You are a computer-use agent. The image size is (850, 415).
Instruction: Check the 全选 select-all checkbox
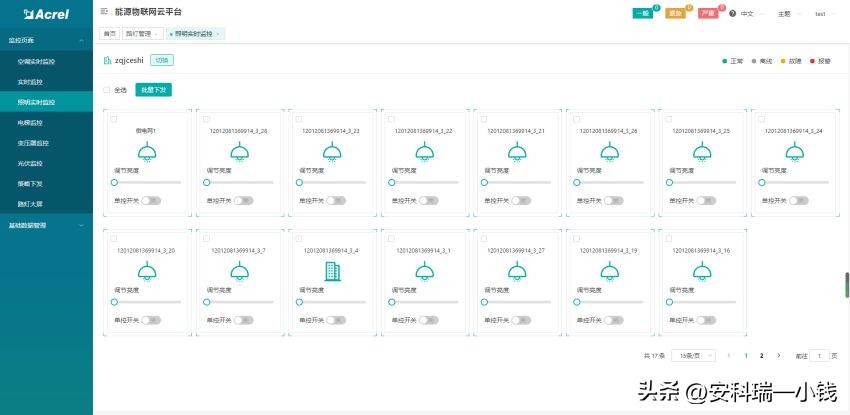point(108,90)
